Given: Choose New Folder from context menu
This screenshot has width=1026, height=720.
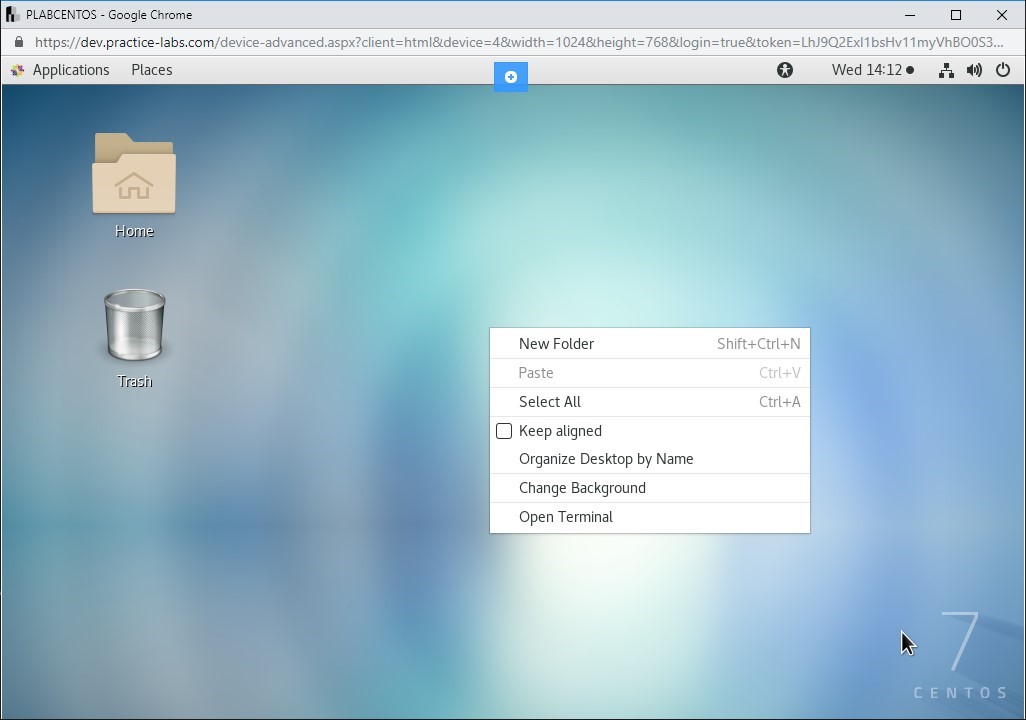Looking at the screenshot, I should pyautogui.click(x=556, y=344).
